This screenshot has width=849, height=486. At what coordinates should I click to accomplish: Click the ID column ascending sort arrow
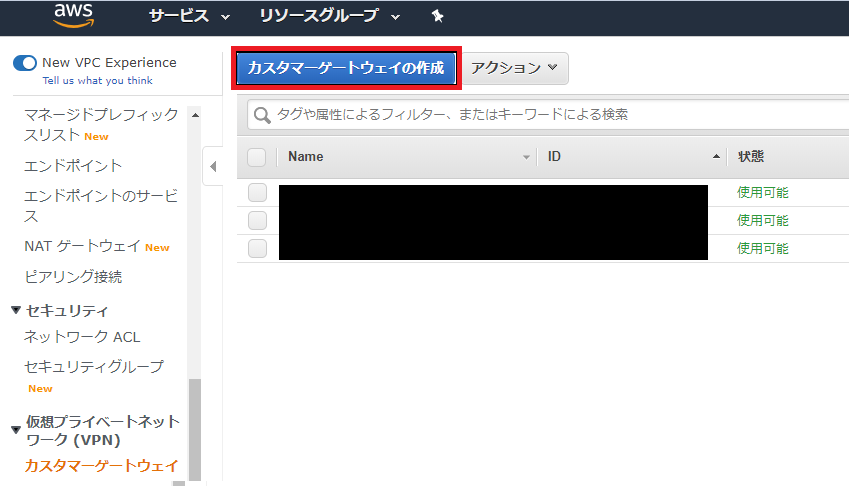click(716, 156)
